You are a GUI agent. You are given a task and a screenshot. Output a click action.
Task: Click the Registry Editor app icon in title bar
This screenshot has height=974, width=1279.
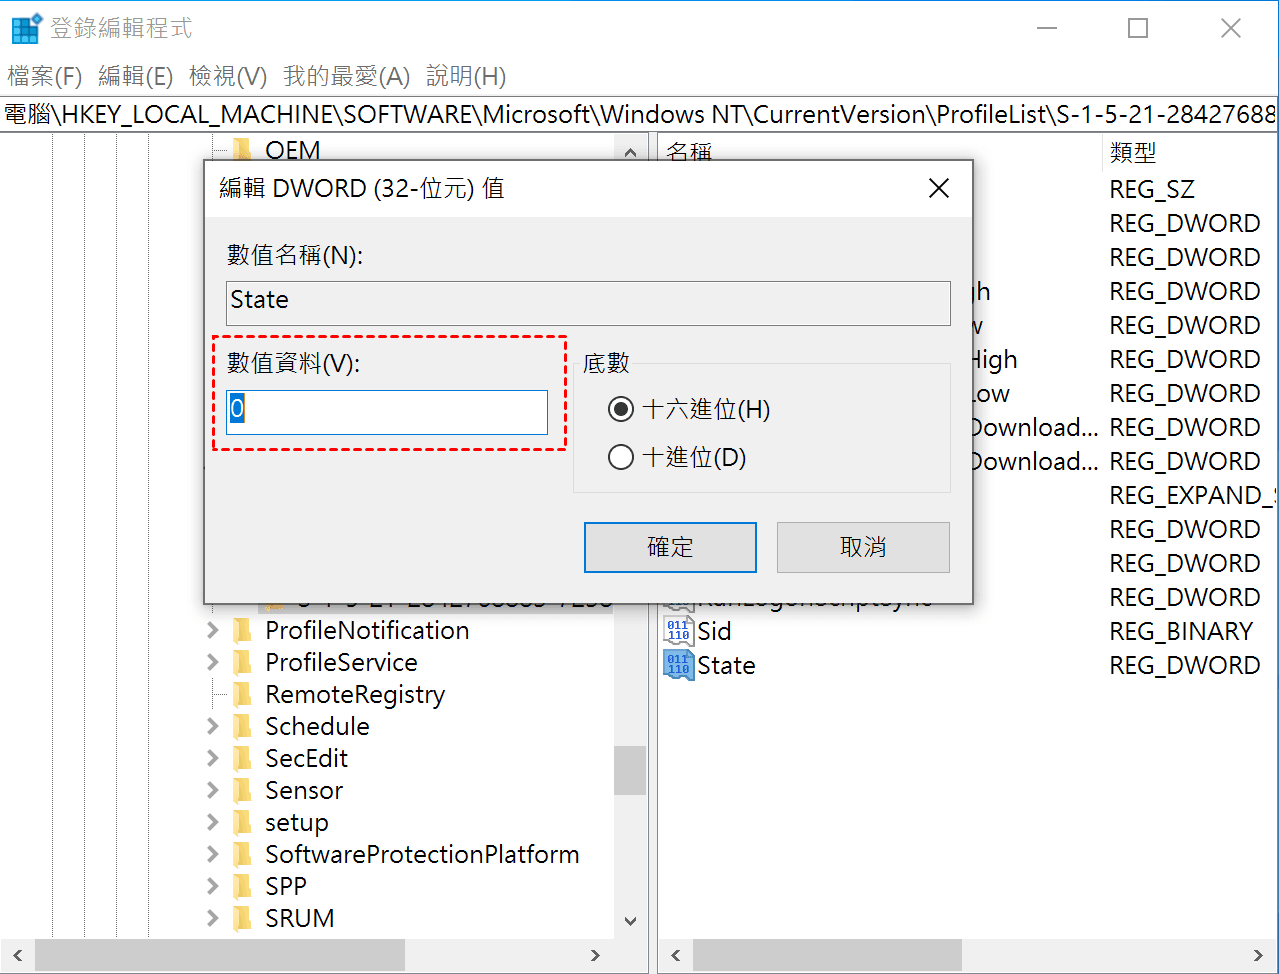point(25,28)
